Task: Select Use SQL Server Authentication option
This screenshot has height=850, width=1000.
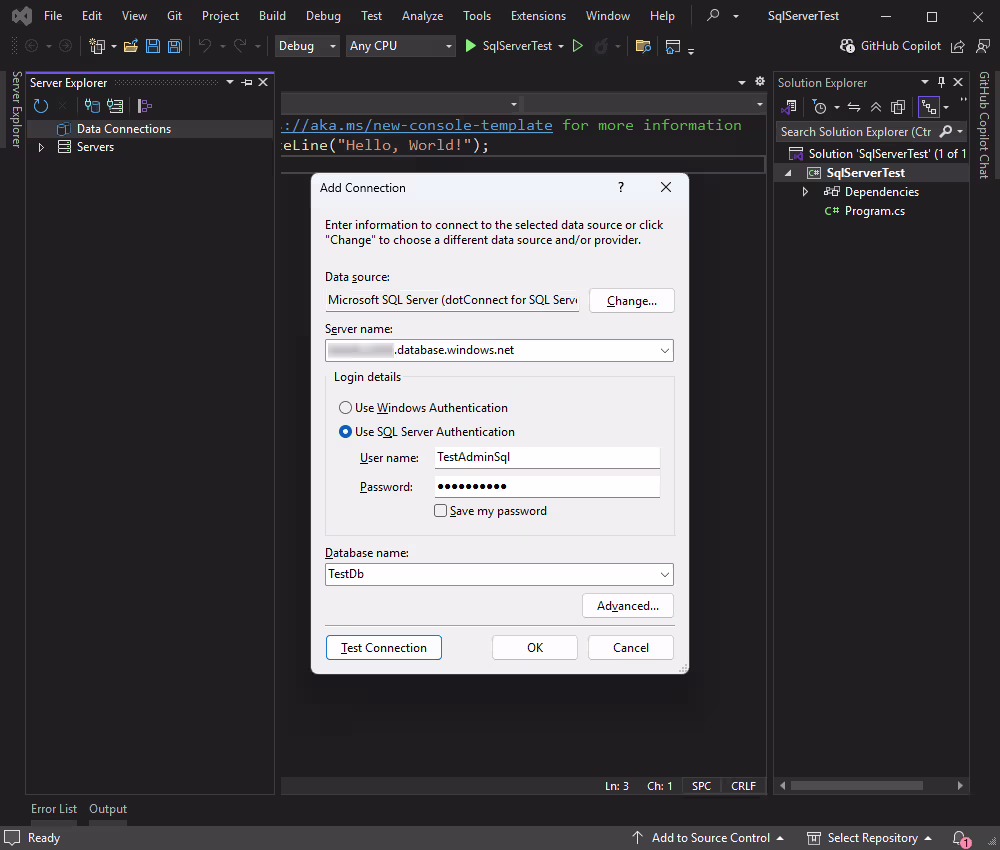Action: pyautogui.click(x=345, y=431)
